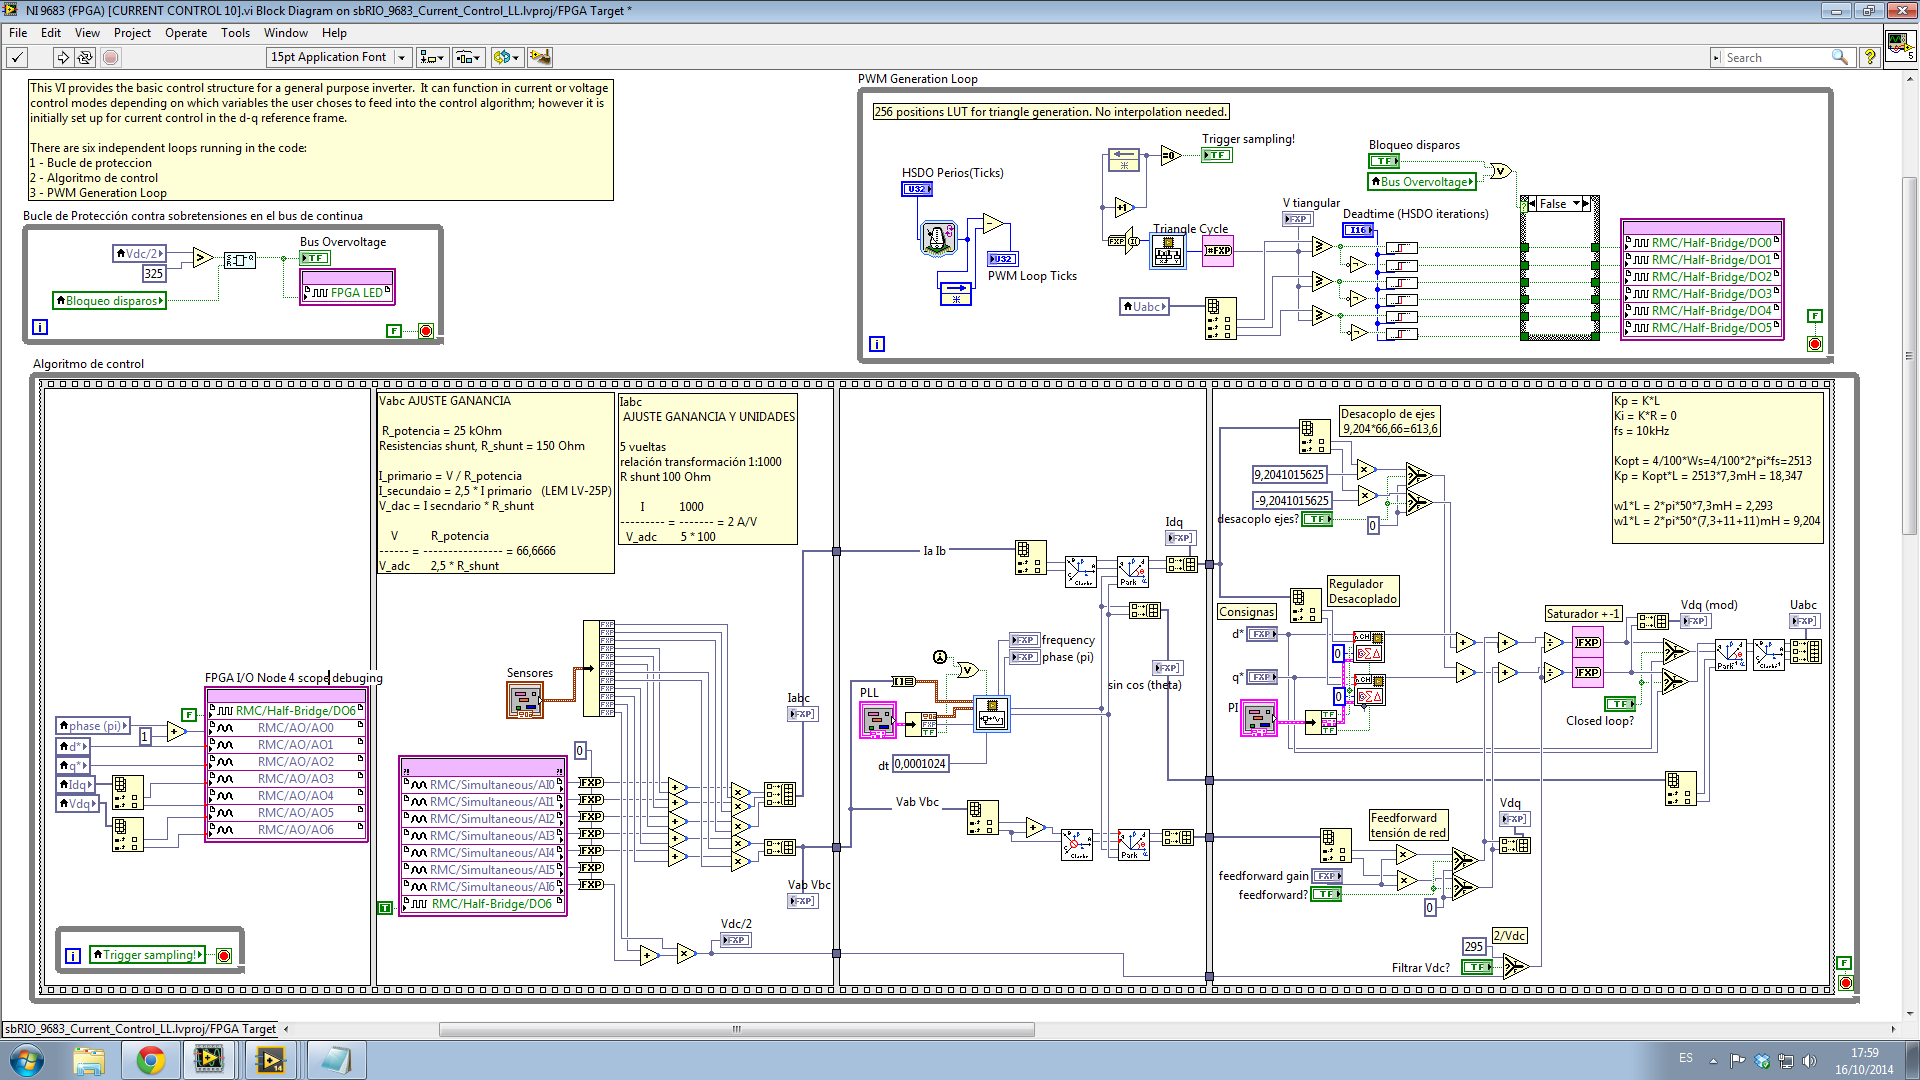Viewport: 1920px width, 1080px height.
Task: Open the Distribute Objects toolbar menu
Action: click(x=468, y=58)
